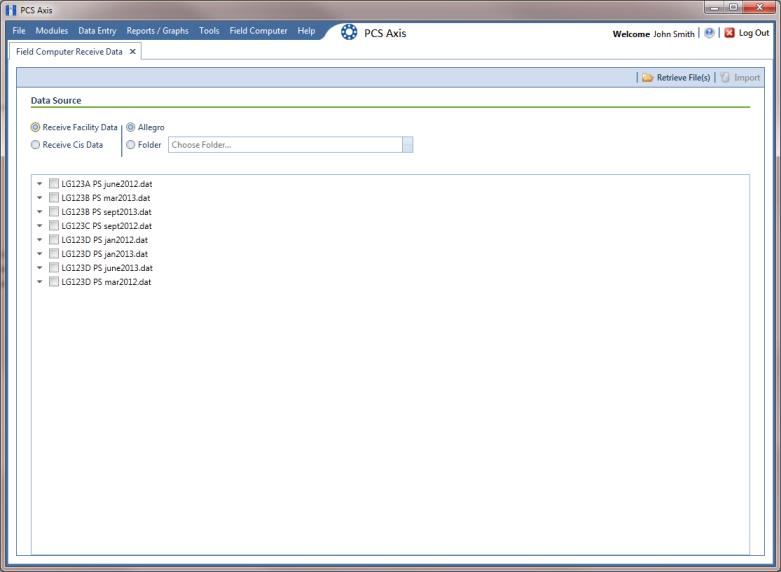Expand the LG123A PS june2012.dat node
Screen dimensions: 781x572
click(39, 184)
